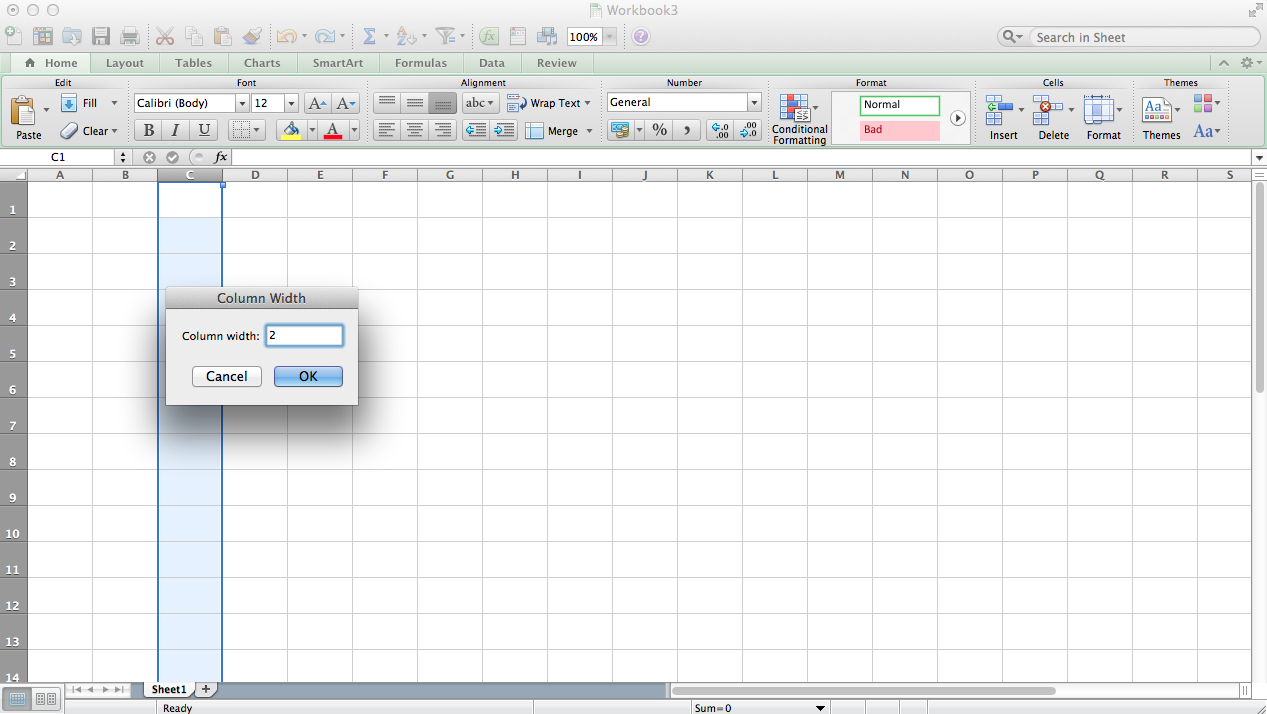Toggle center text horizontally
The height and width of the screenshot is (714, 1267).
415,130
